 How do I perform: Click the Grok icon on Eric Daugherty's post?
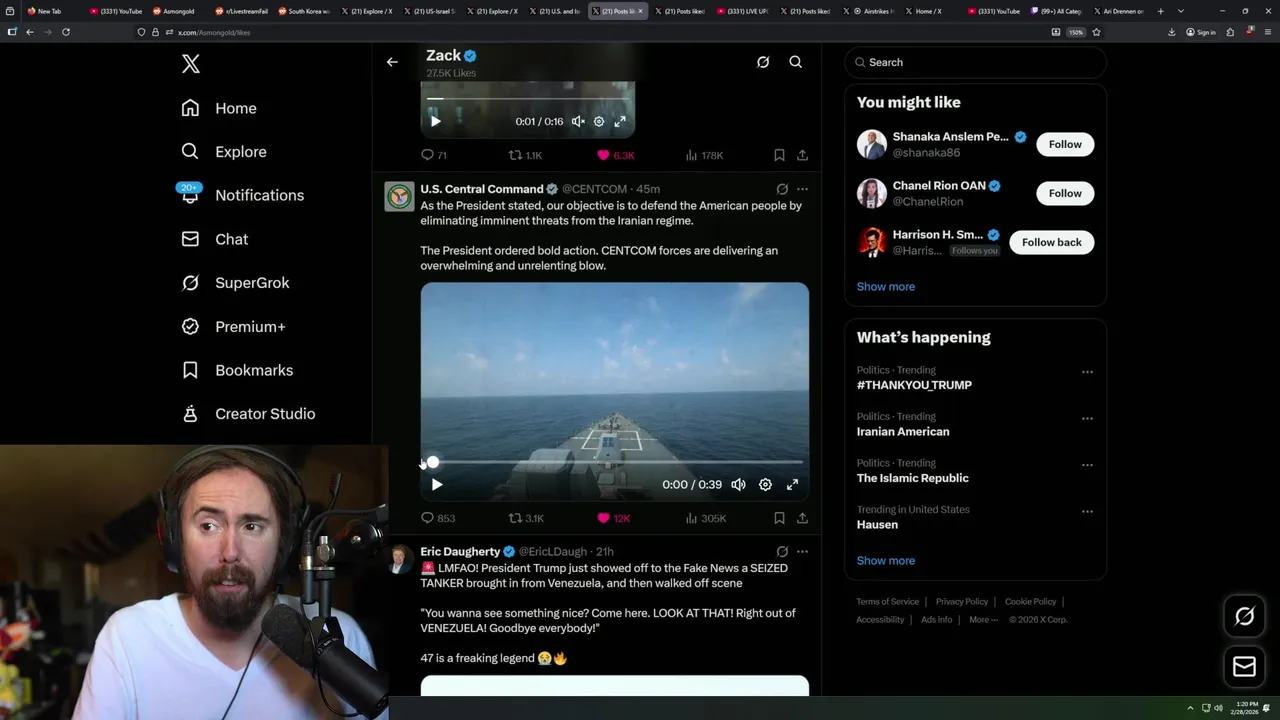[x=782, y=552]
